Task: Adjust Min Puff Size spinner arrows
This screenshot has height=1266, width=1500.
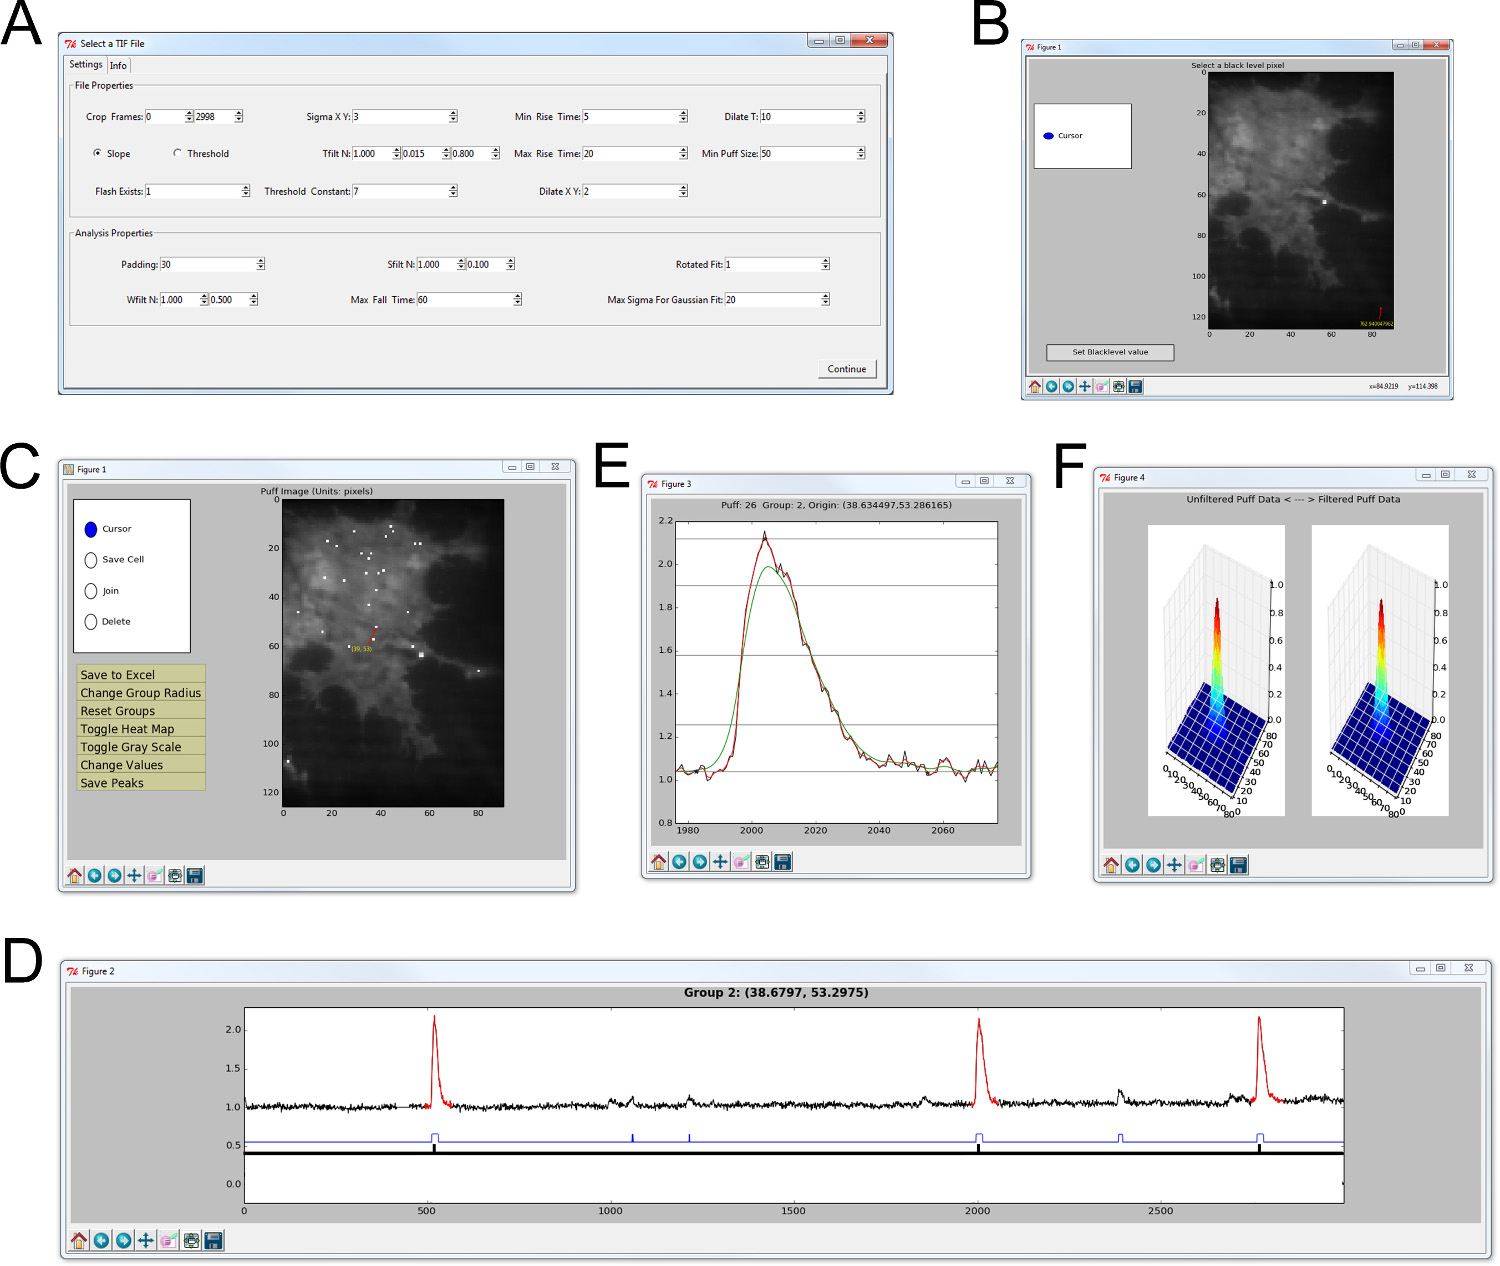Action: click(861, 154)
